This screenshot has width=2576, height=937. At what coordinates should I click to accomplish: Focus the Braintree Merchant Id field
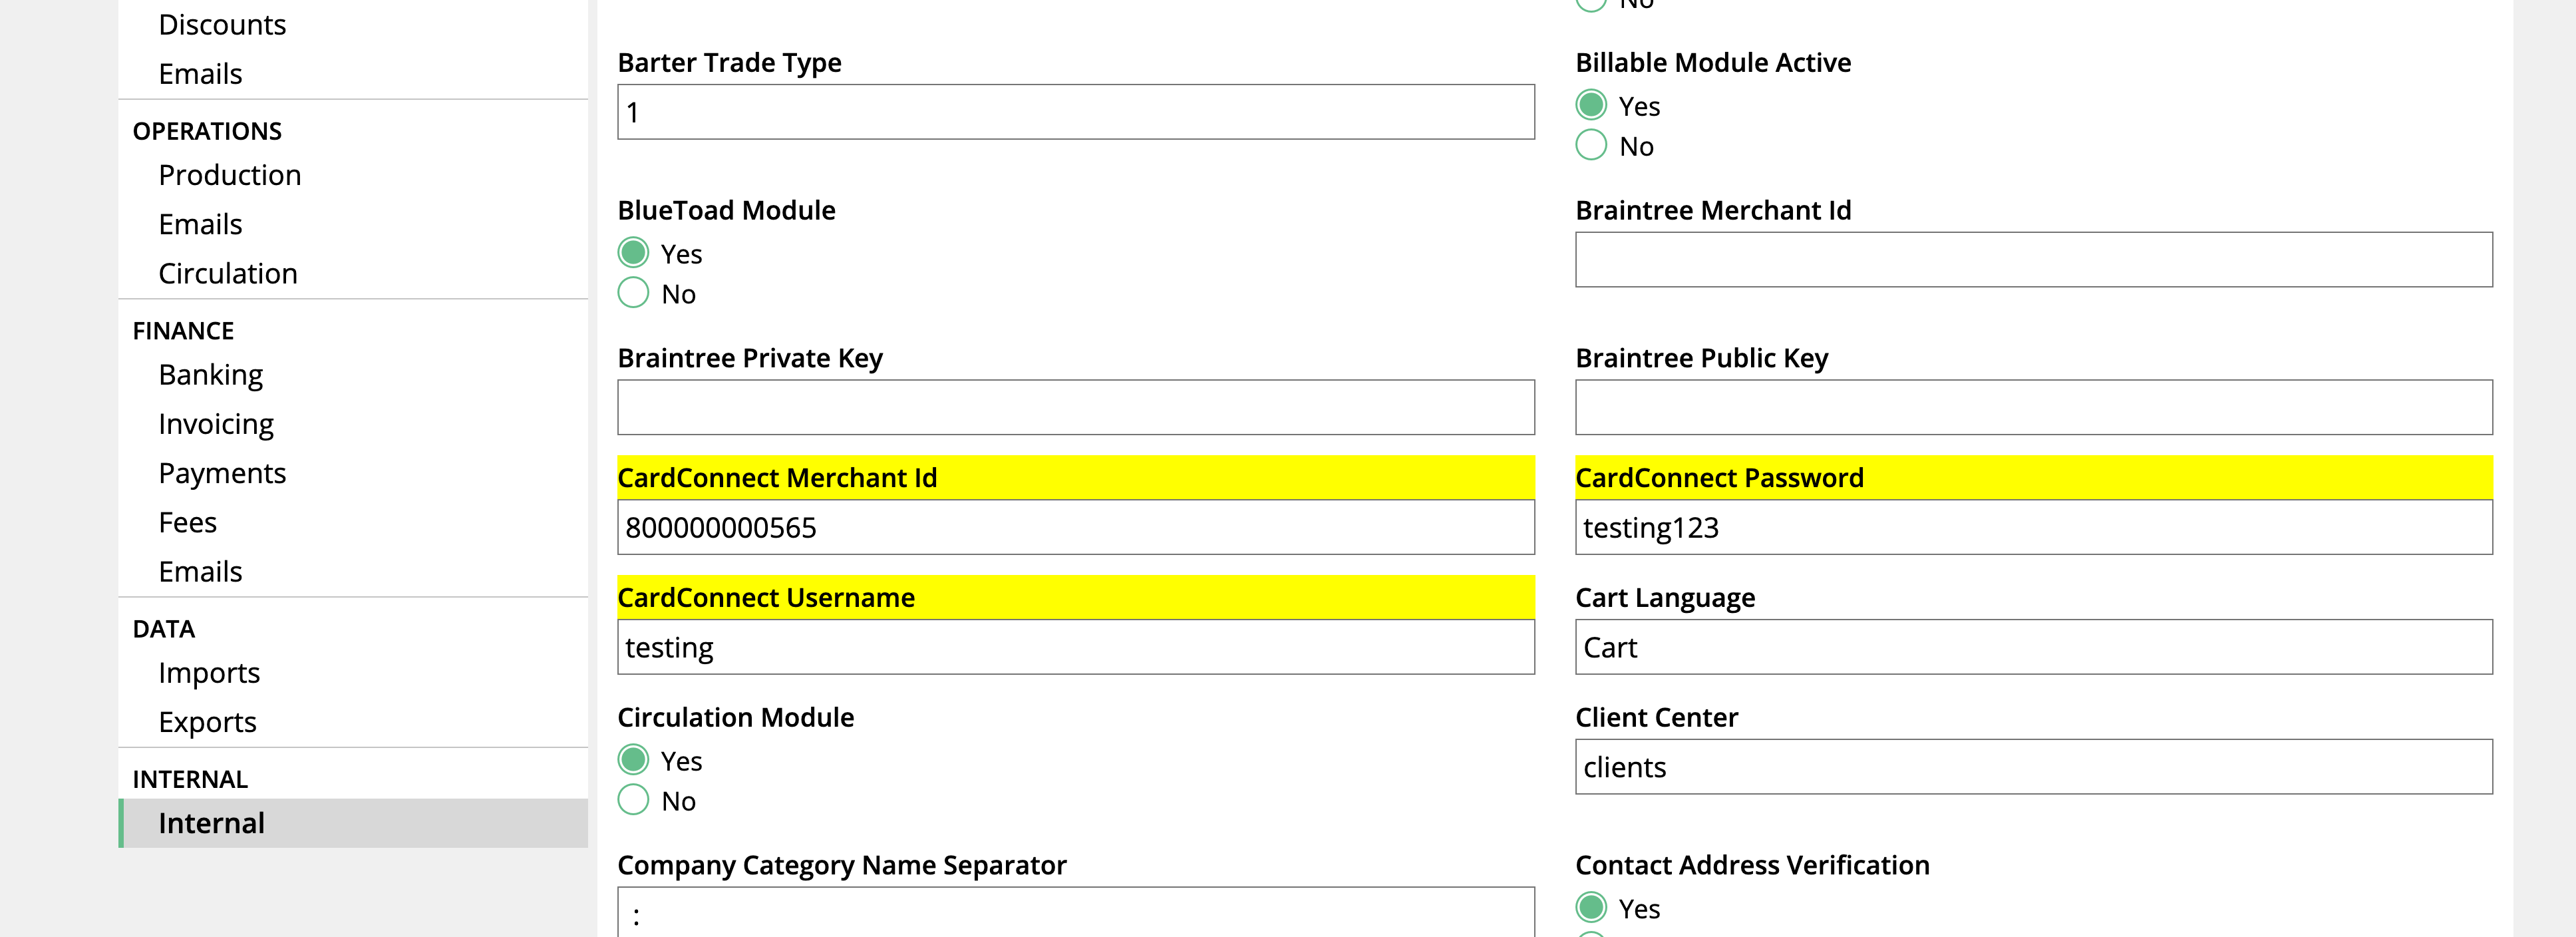pyautogui.click(x=2034, y=260)
